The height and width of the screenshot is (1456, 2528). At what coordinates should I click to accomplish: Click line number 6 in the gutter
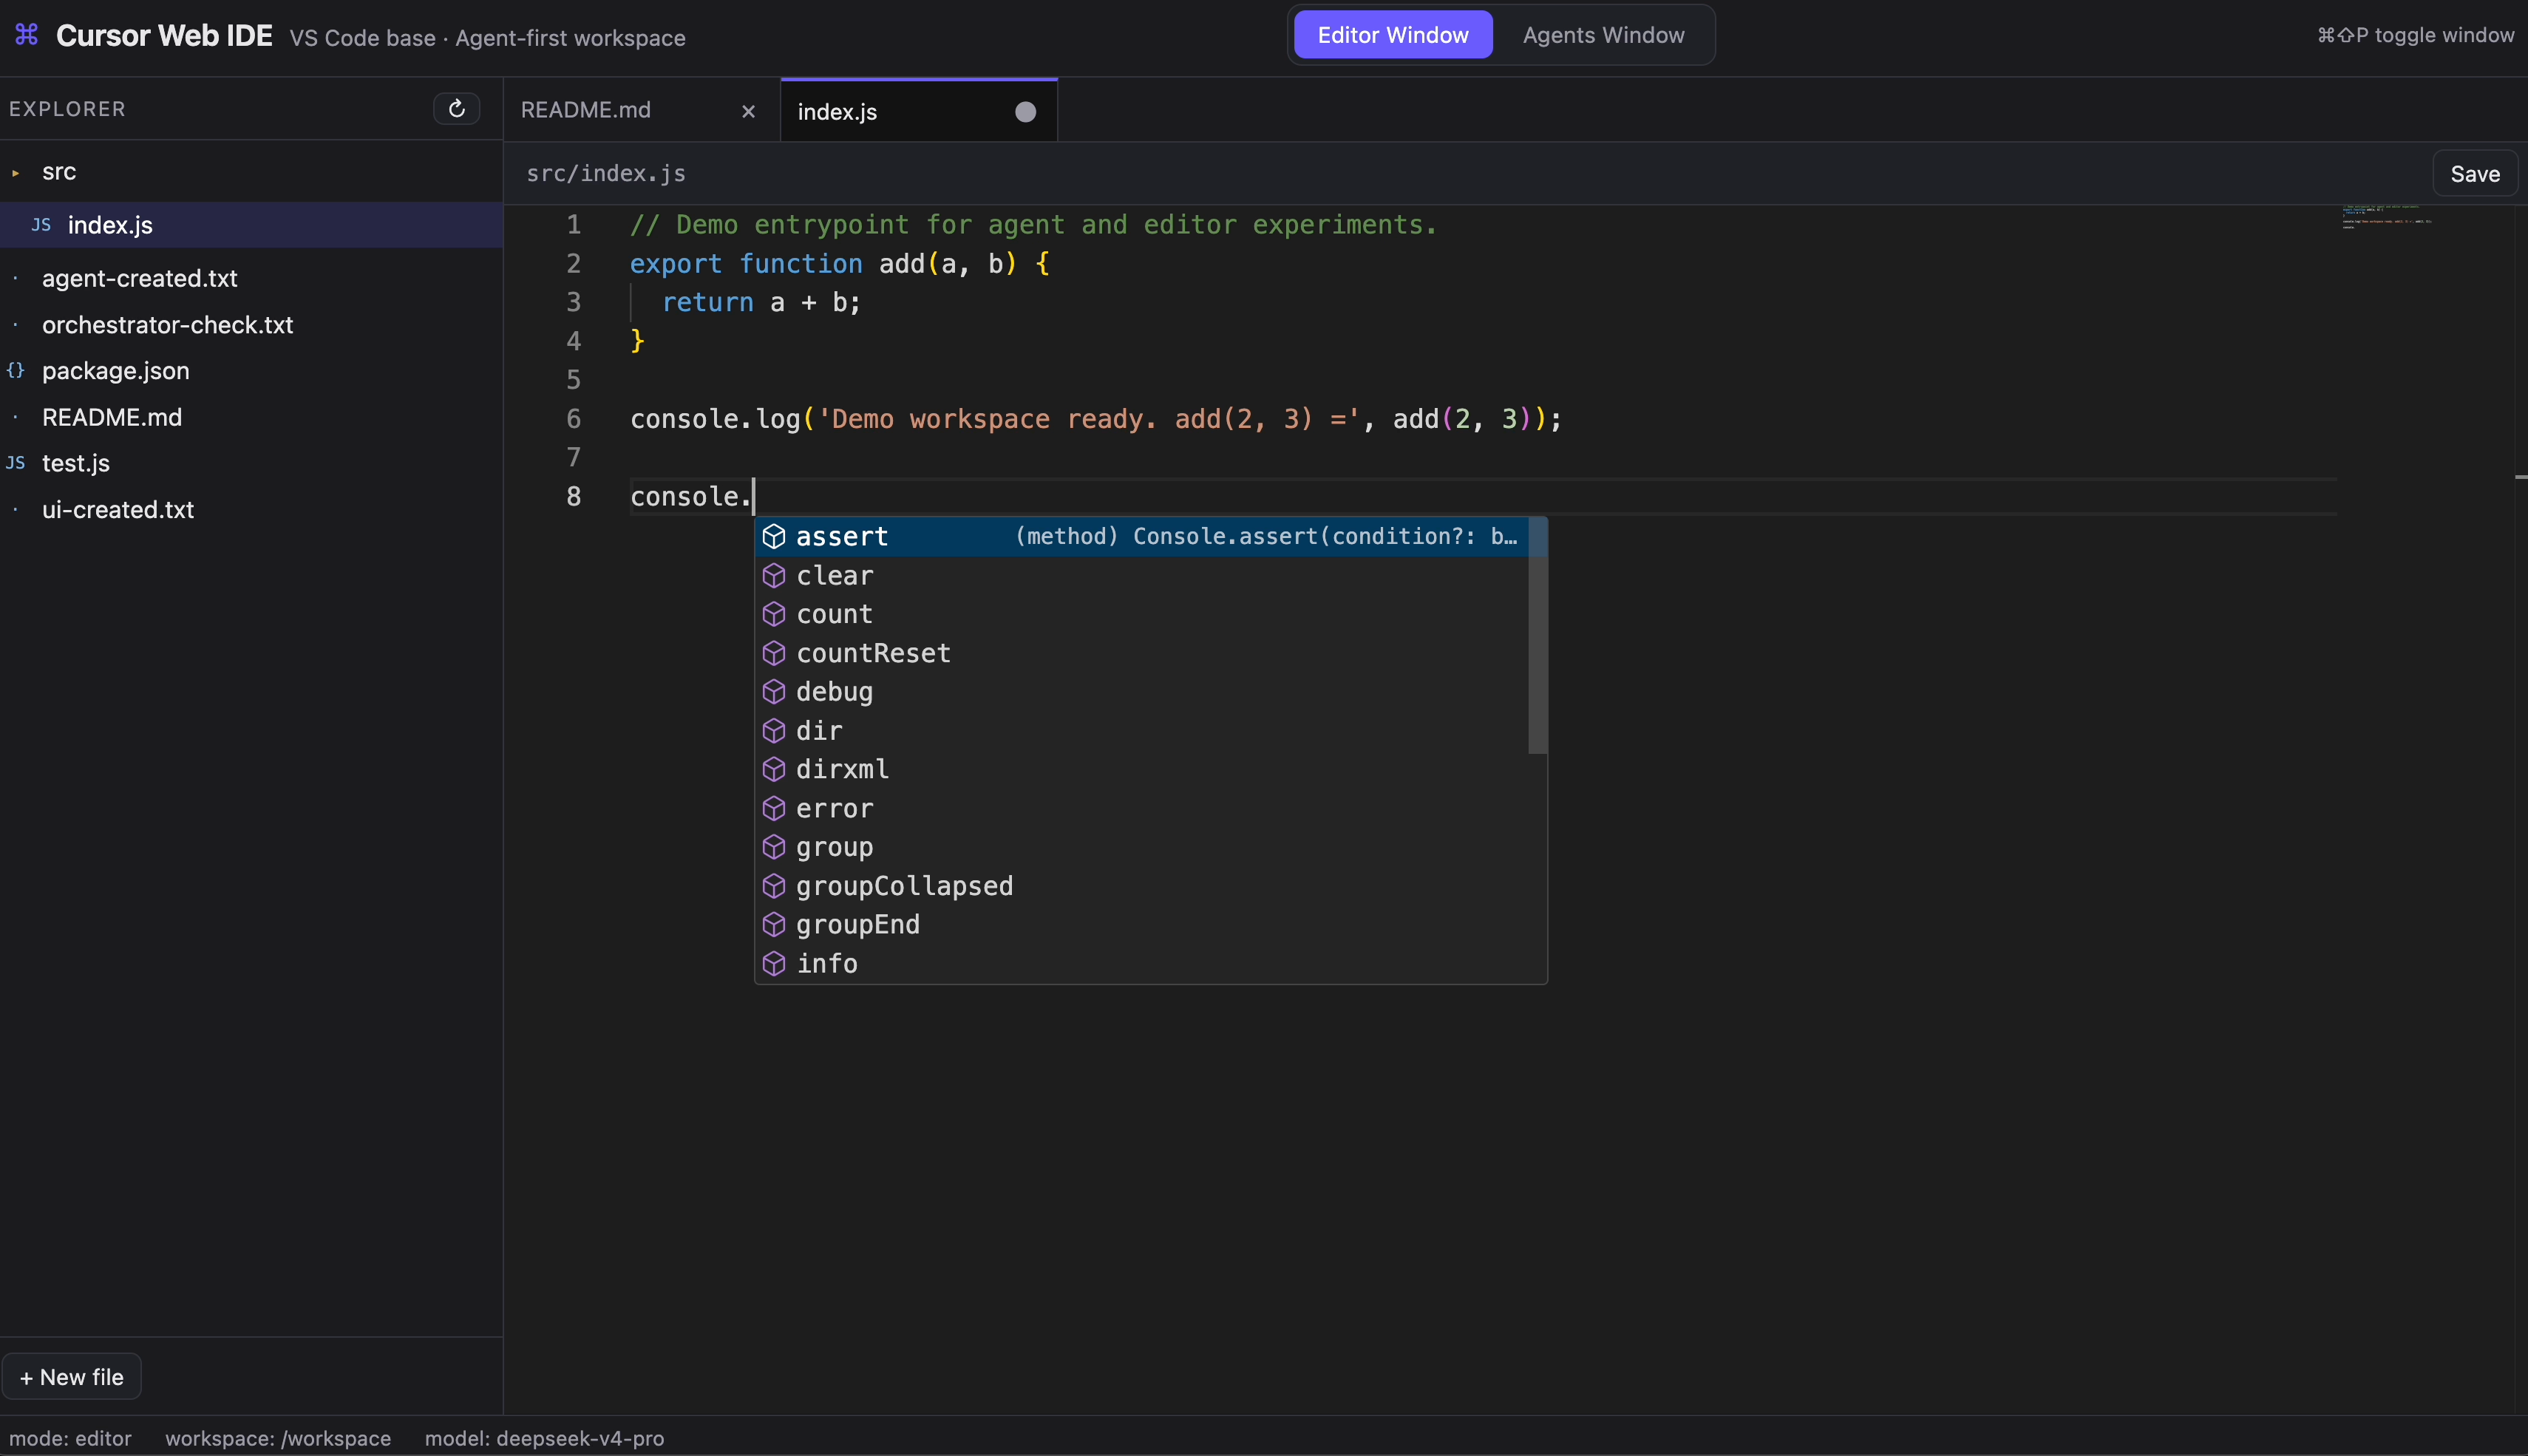[573, 419]
